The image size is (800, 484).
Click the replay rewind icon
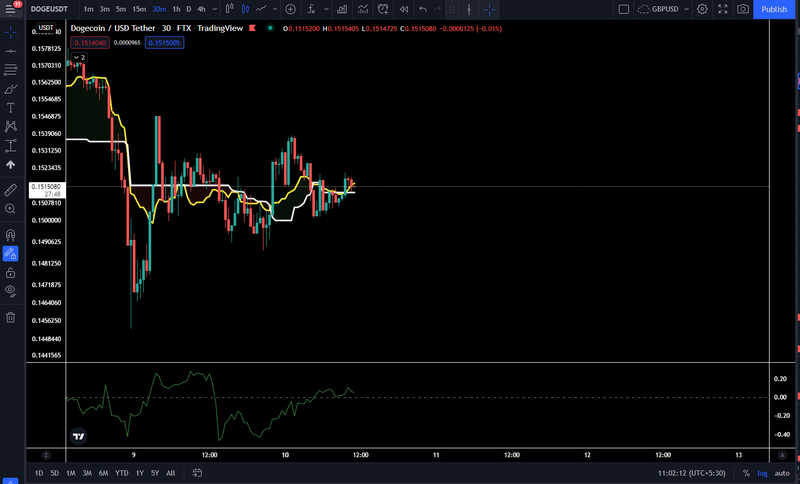pos(404,9)
